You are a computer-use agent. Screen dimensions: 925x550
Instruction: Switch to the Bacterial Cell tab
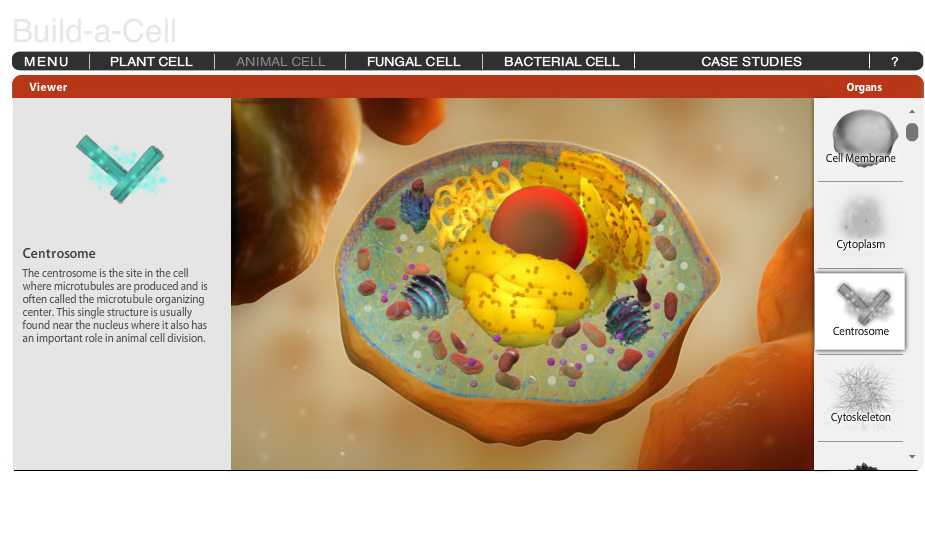pyautogui.click(x=561, y=61)
